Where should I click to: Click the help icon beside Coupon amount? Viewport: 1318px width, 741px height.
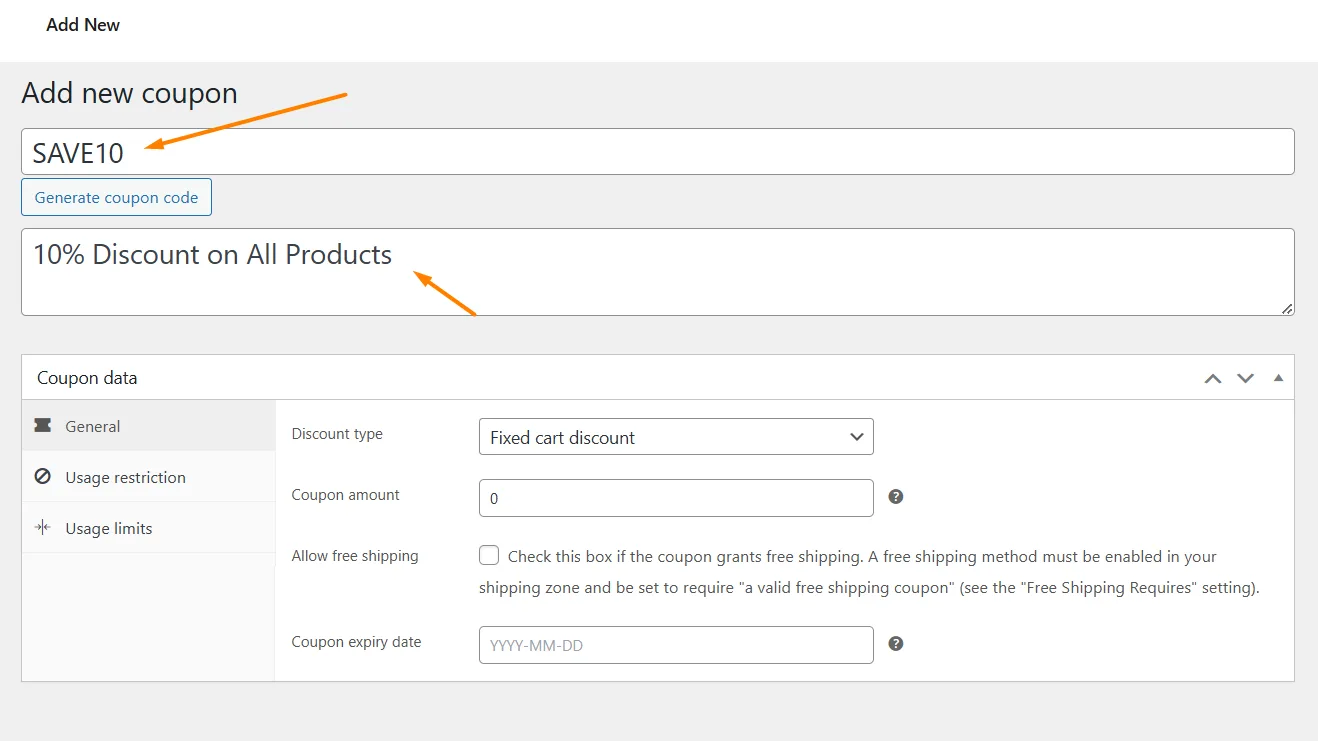click(896, 496)
